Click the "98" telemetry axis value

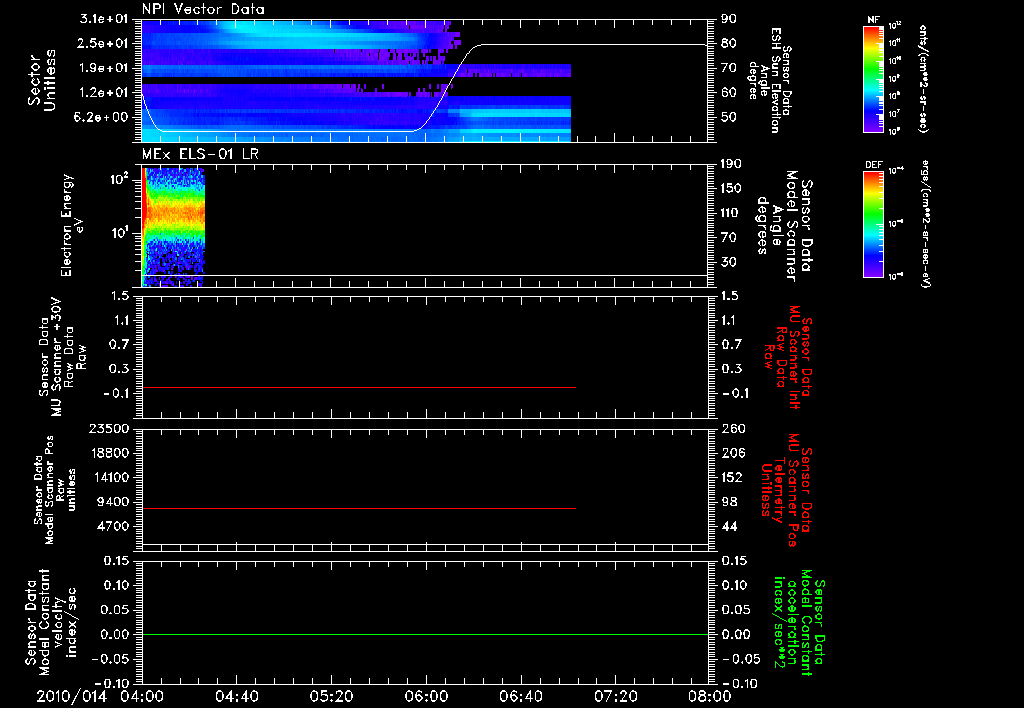(x=729, y=502)
